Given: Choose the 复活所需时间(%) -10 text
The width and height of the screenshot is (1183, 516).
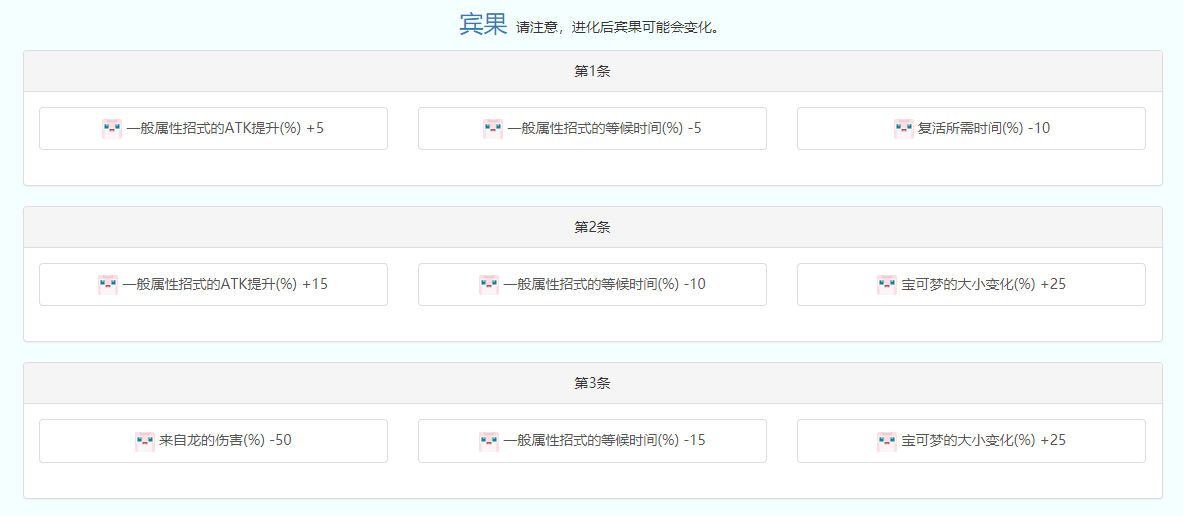Looking at the screenshot, I should point(983,128).
